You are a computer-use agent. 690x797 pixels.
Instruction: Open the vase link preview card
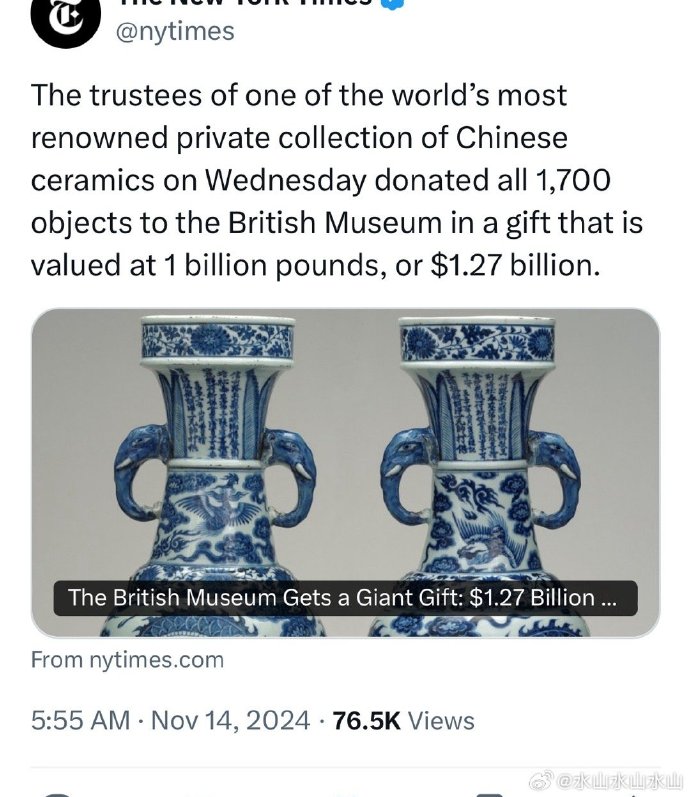click(x=345, y=472)
